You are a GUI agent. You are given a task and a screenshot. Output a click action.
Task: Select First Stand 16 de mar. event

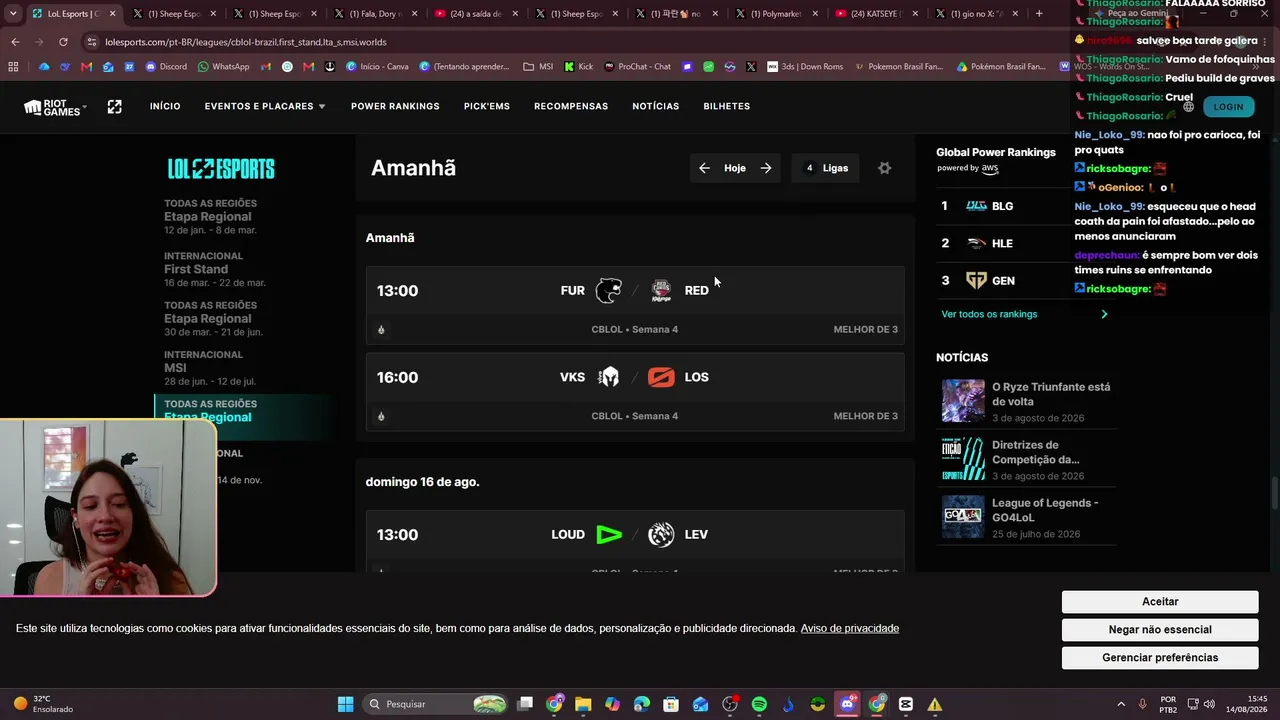215,269
